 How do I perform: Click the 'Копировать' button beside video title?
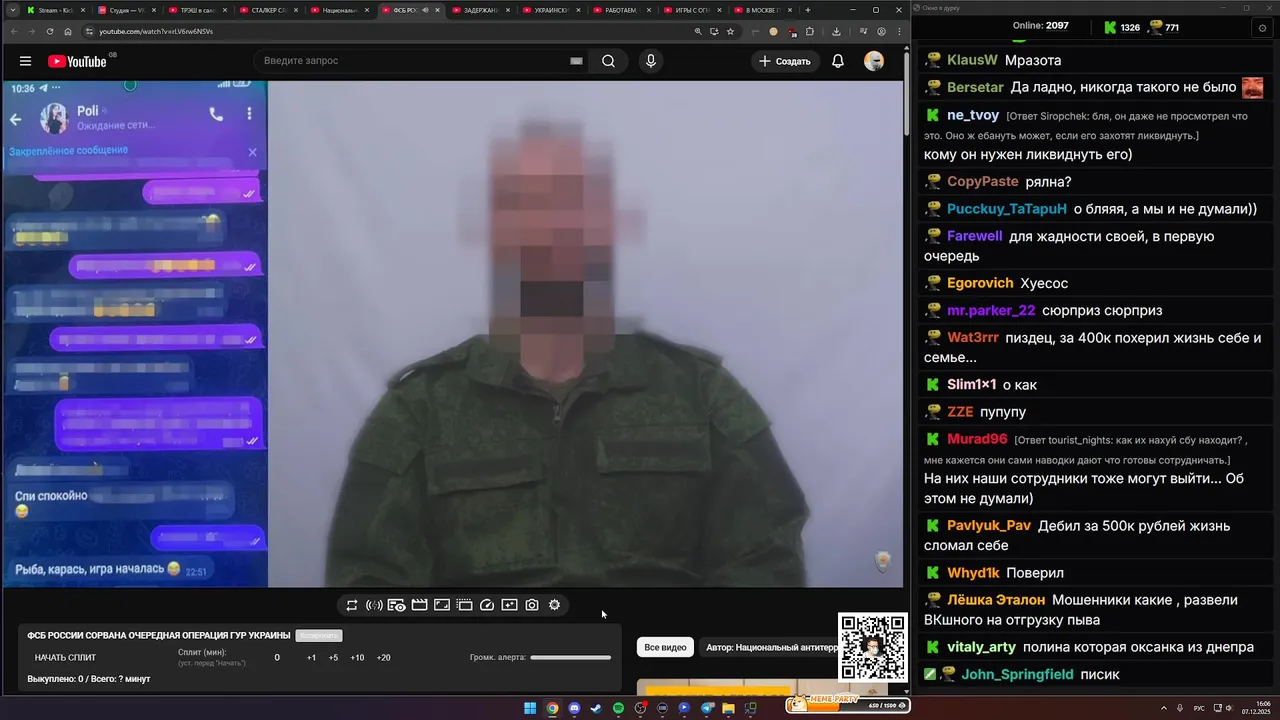tap(318, 635)
